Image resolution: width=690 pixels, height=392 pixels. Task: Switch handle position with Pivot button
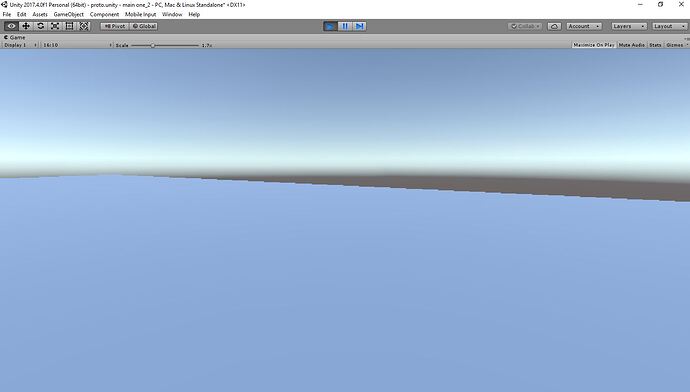pyautogui.click(x=115, y=26)
